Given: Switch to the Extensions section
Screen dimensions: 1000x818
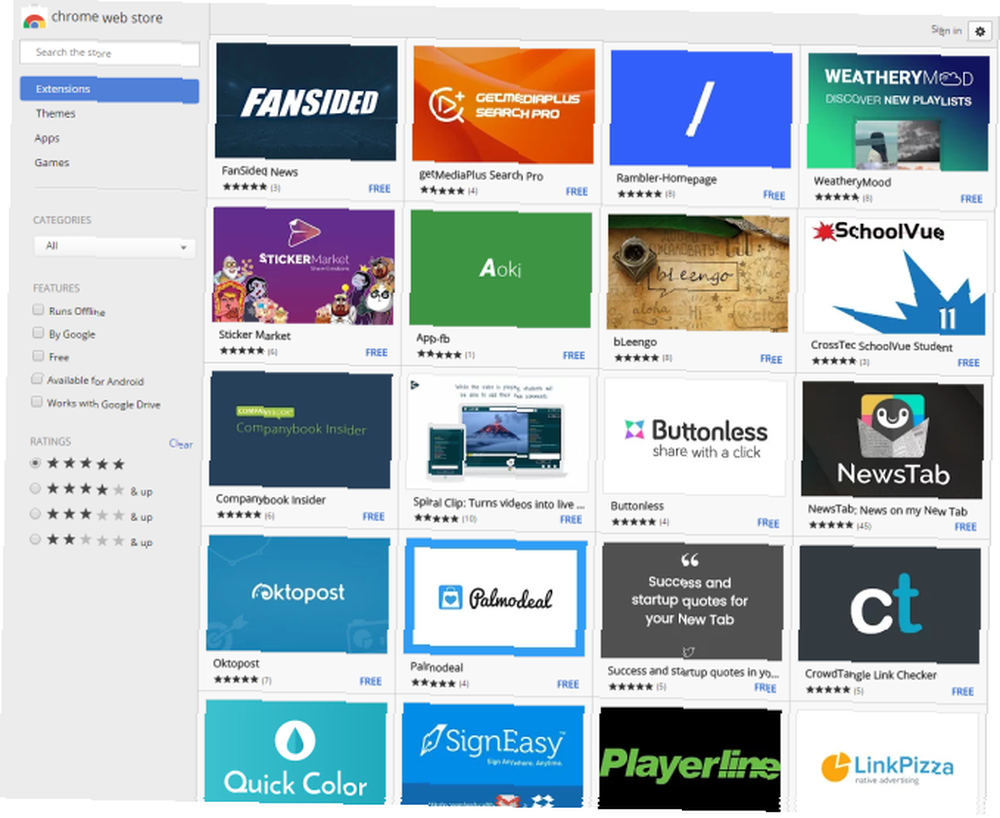Looking at the screenshot, I should pyautogui.click(x=109, y=90).
